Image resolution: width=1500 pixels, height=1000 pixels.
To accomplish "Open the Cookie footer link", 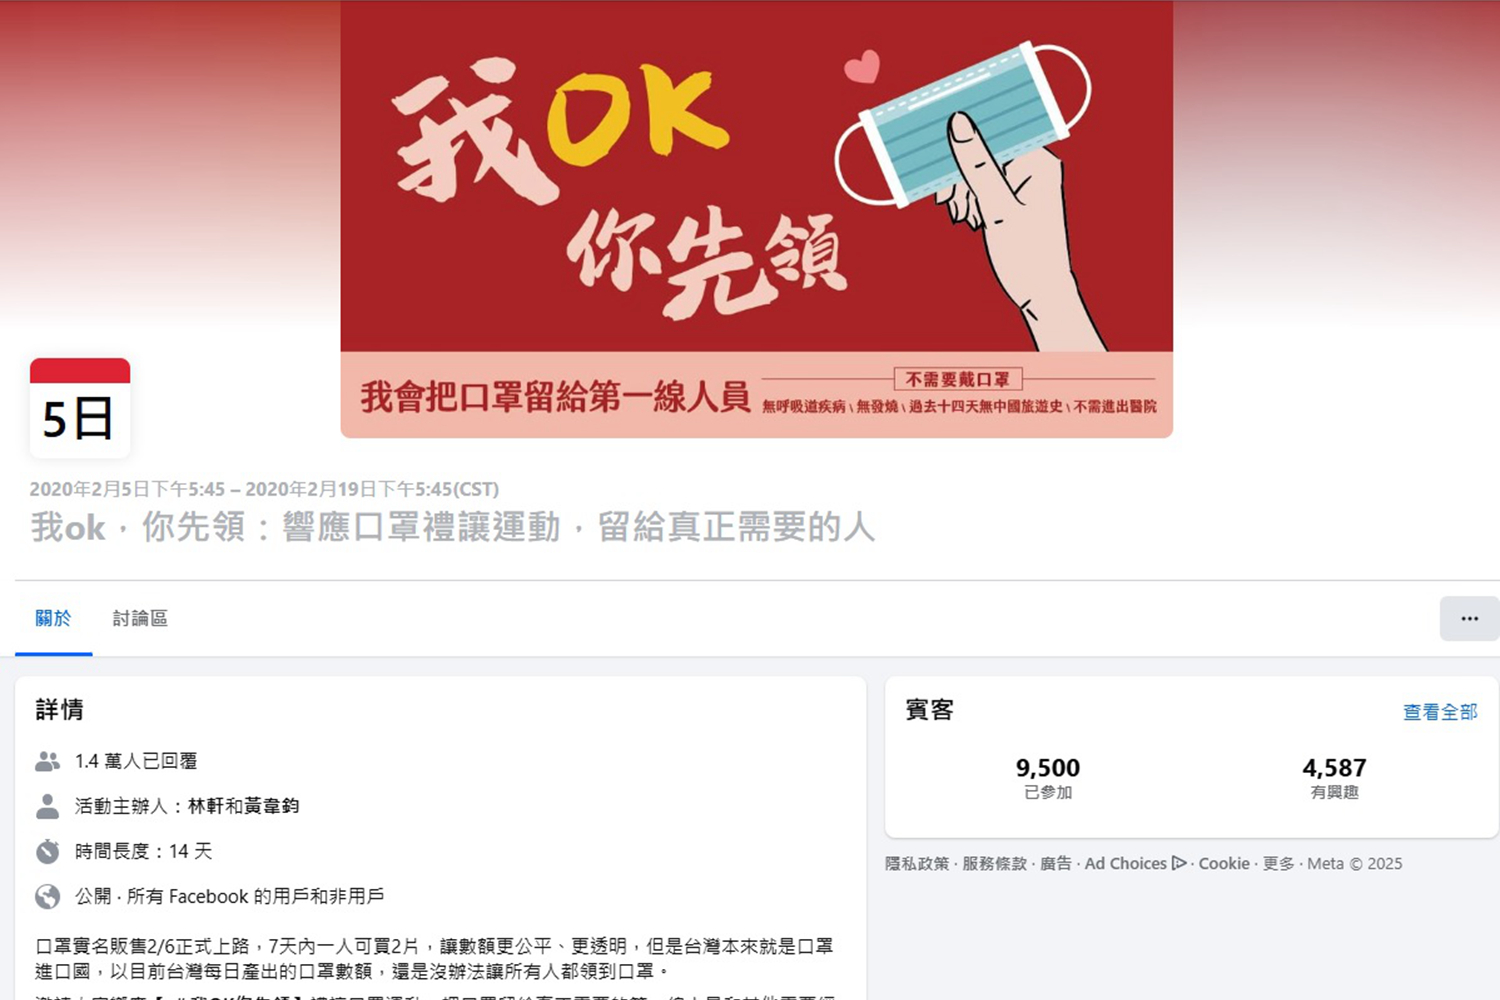I will coord(1224,863).
